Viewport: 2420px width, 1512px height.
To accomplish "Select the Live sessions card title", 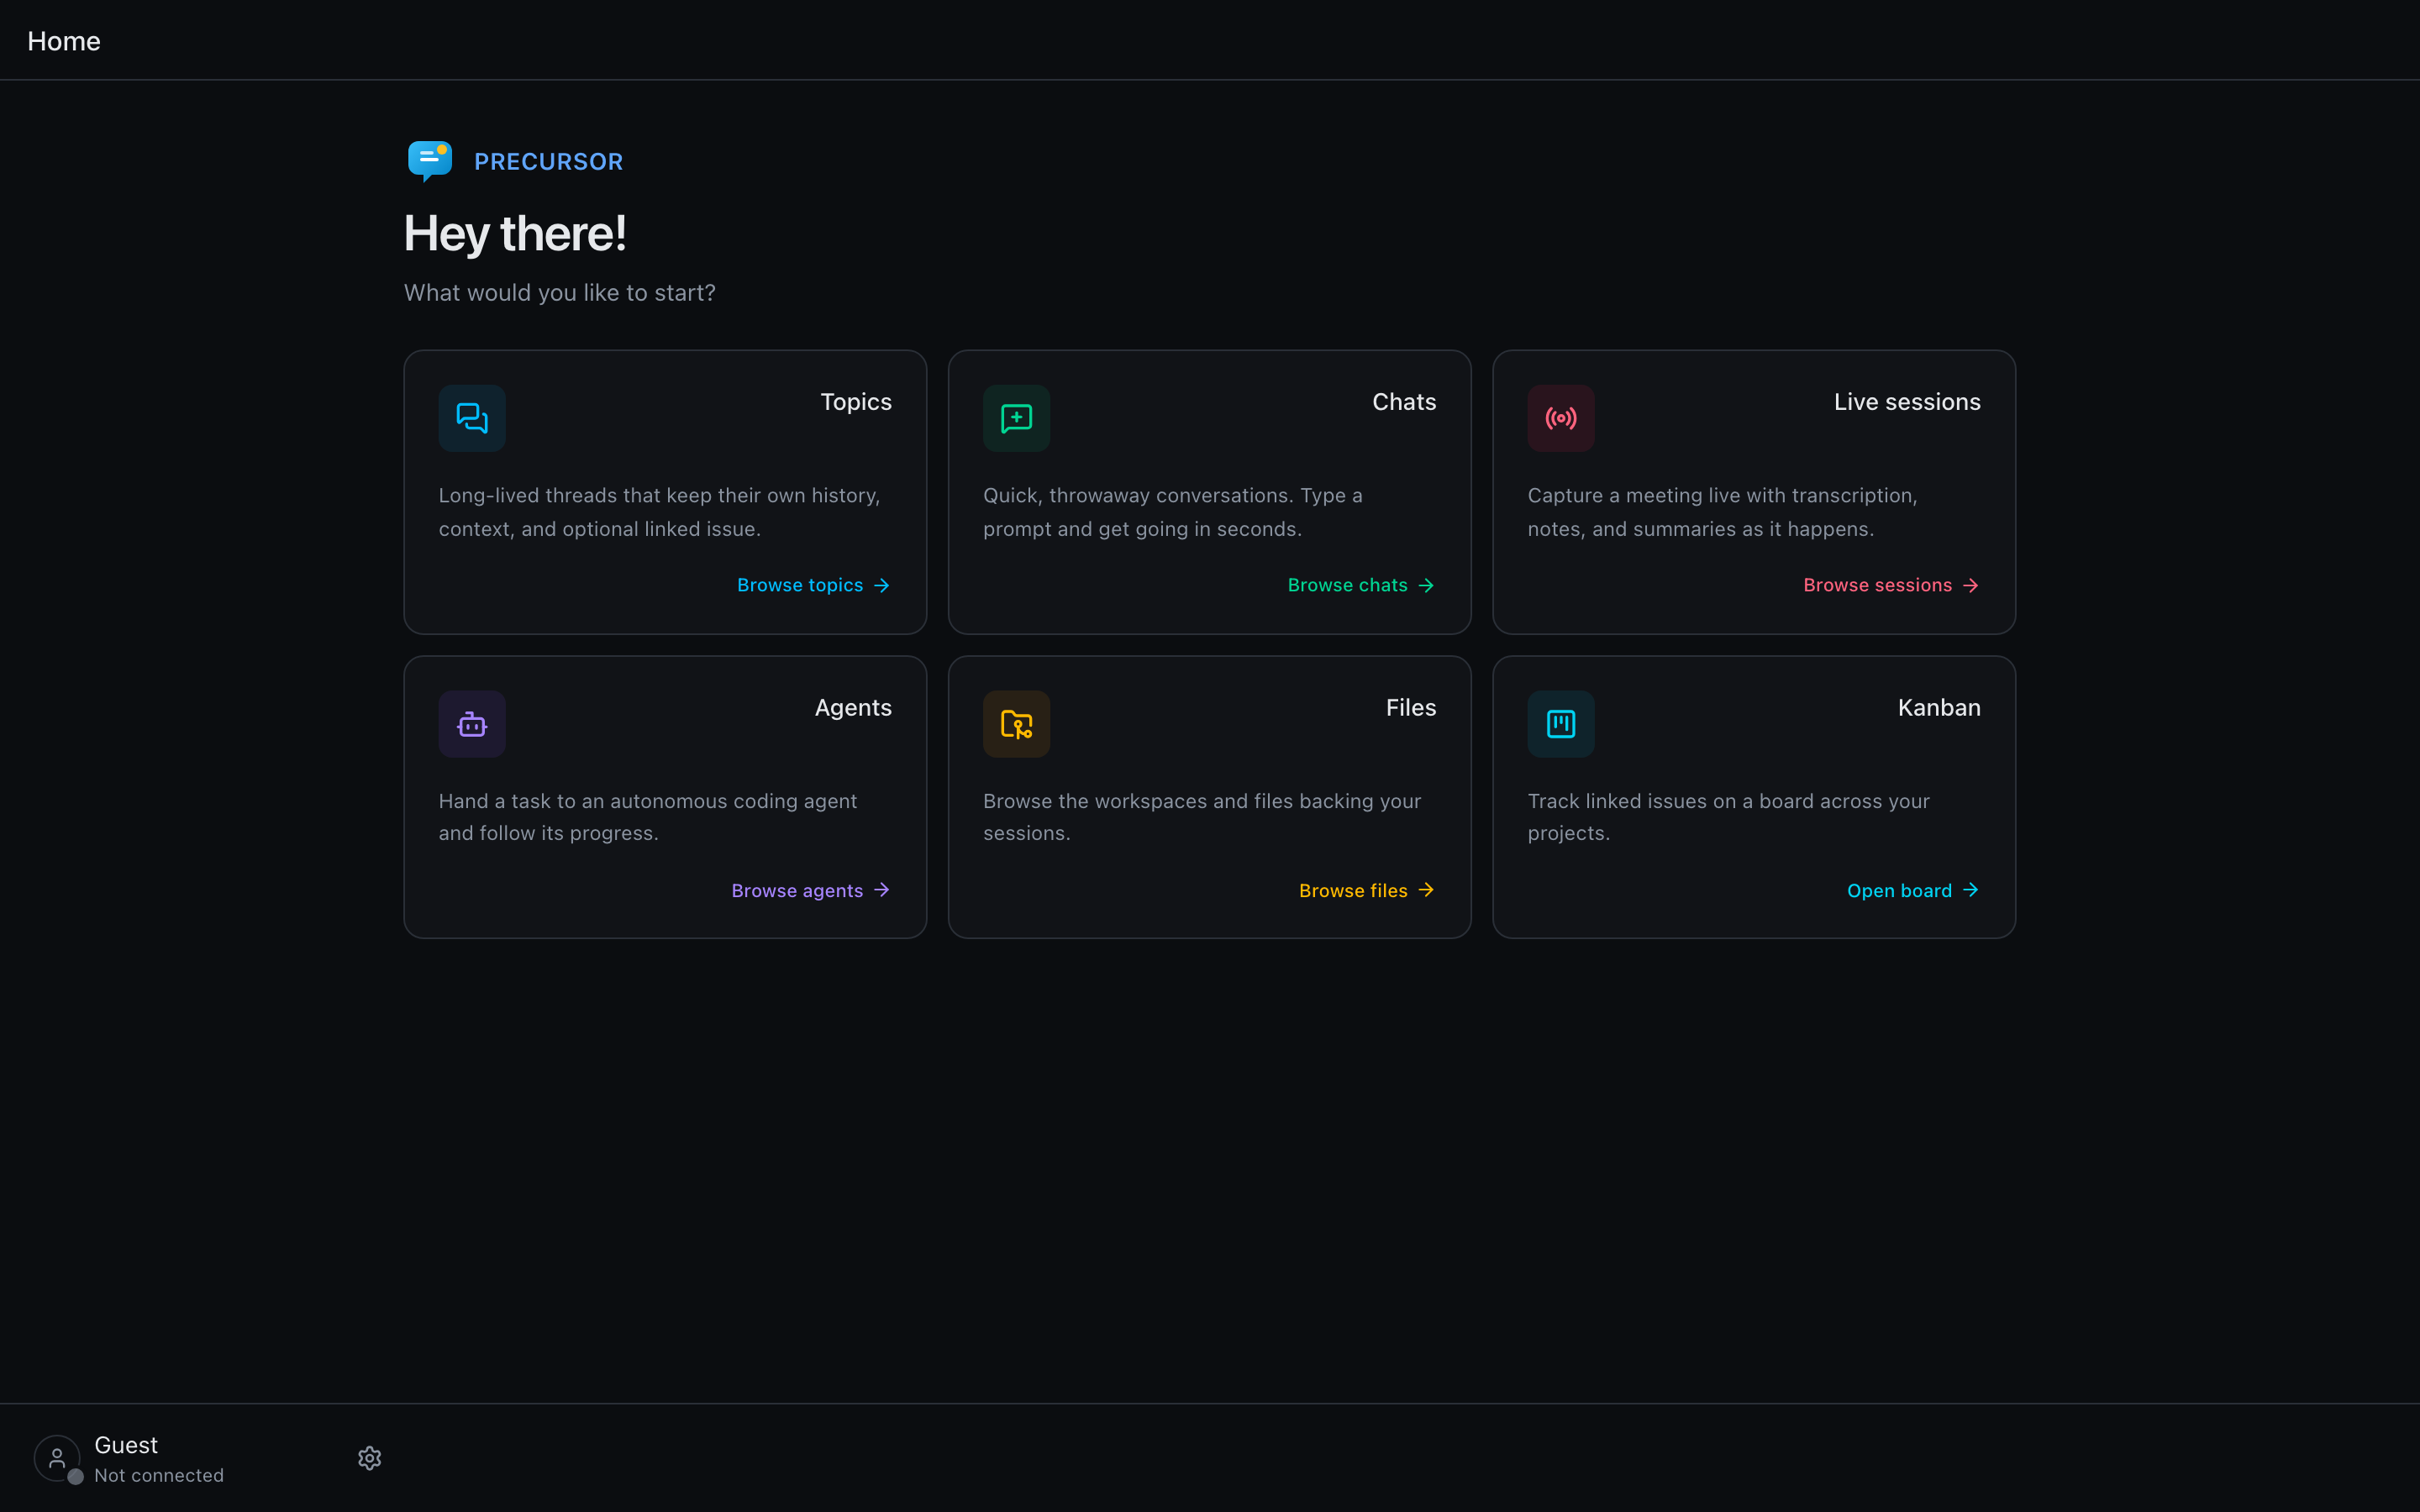I will pyautogui.click(x=1907, y=402).
